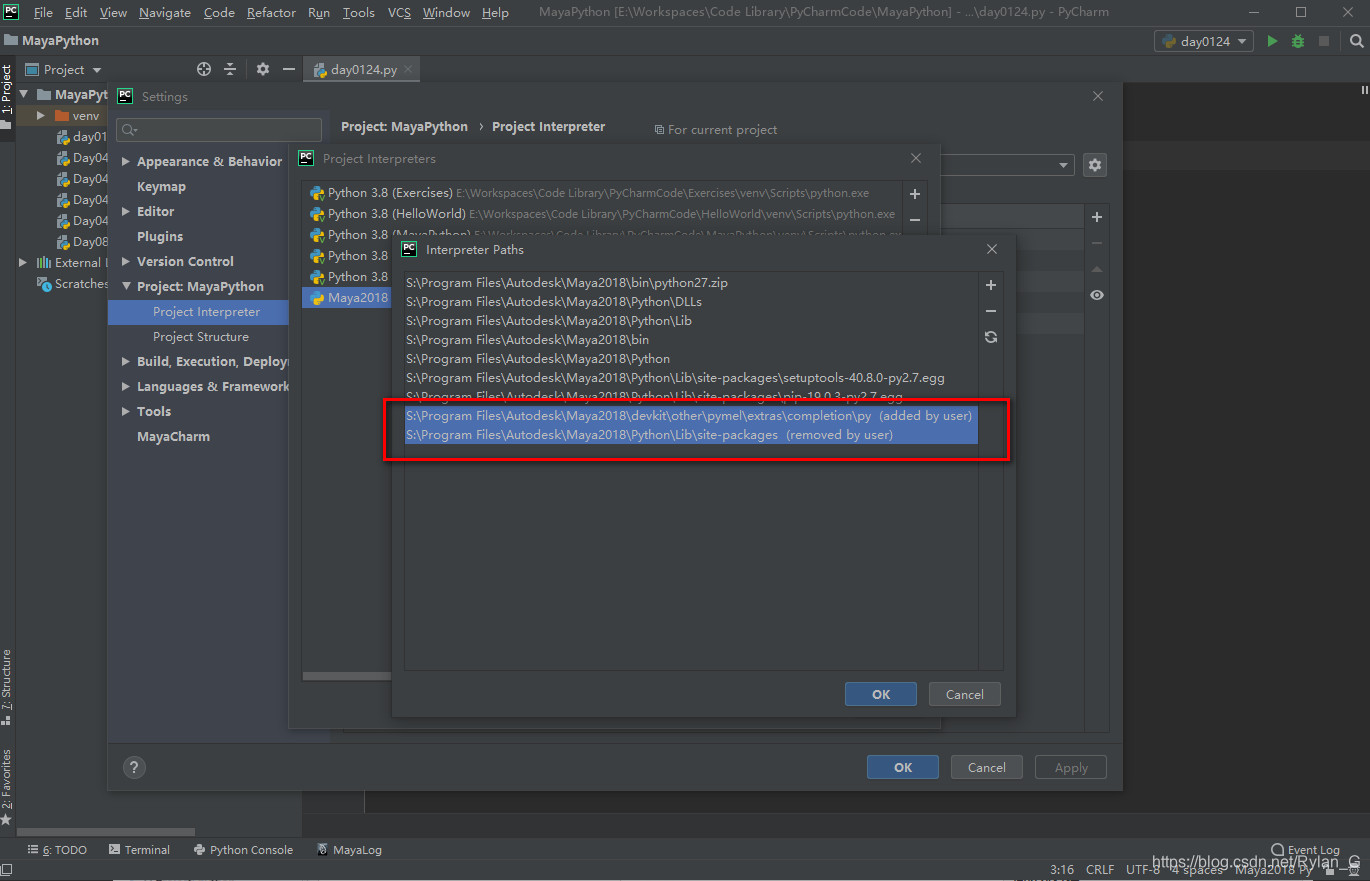
Task: Select Project Structure in settings tree
Action: pyautogui.click(x=201, y=337)
